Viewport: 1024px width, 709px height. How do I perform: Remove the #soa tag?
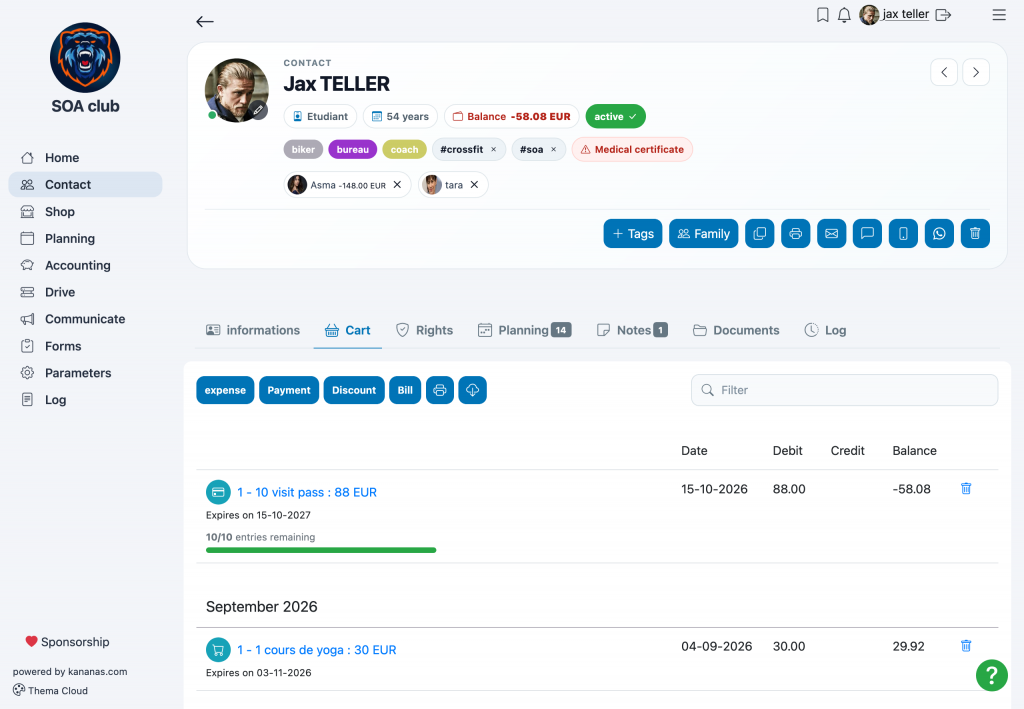click(553, 150)
